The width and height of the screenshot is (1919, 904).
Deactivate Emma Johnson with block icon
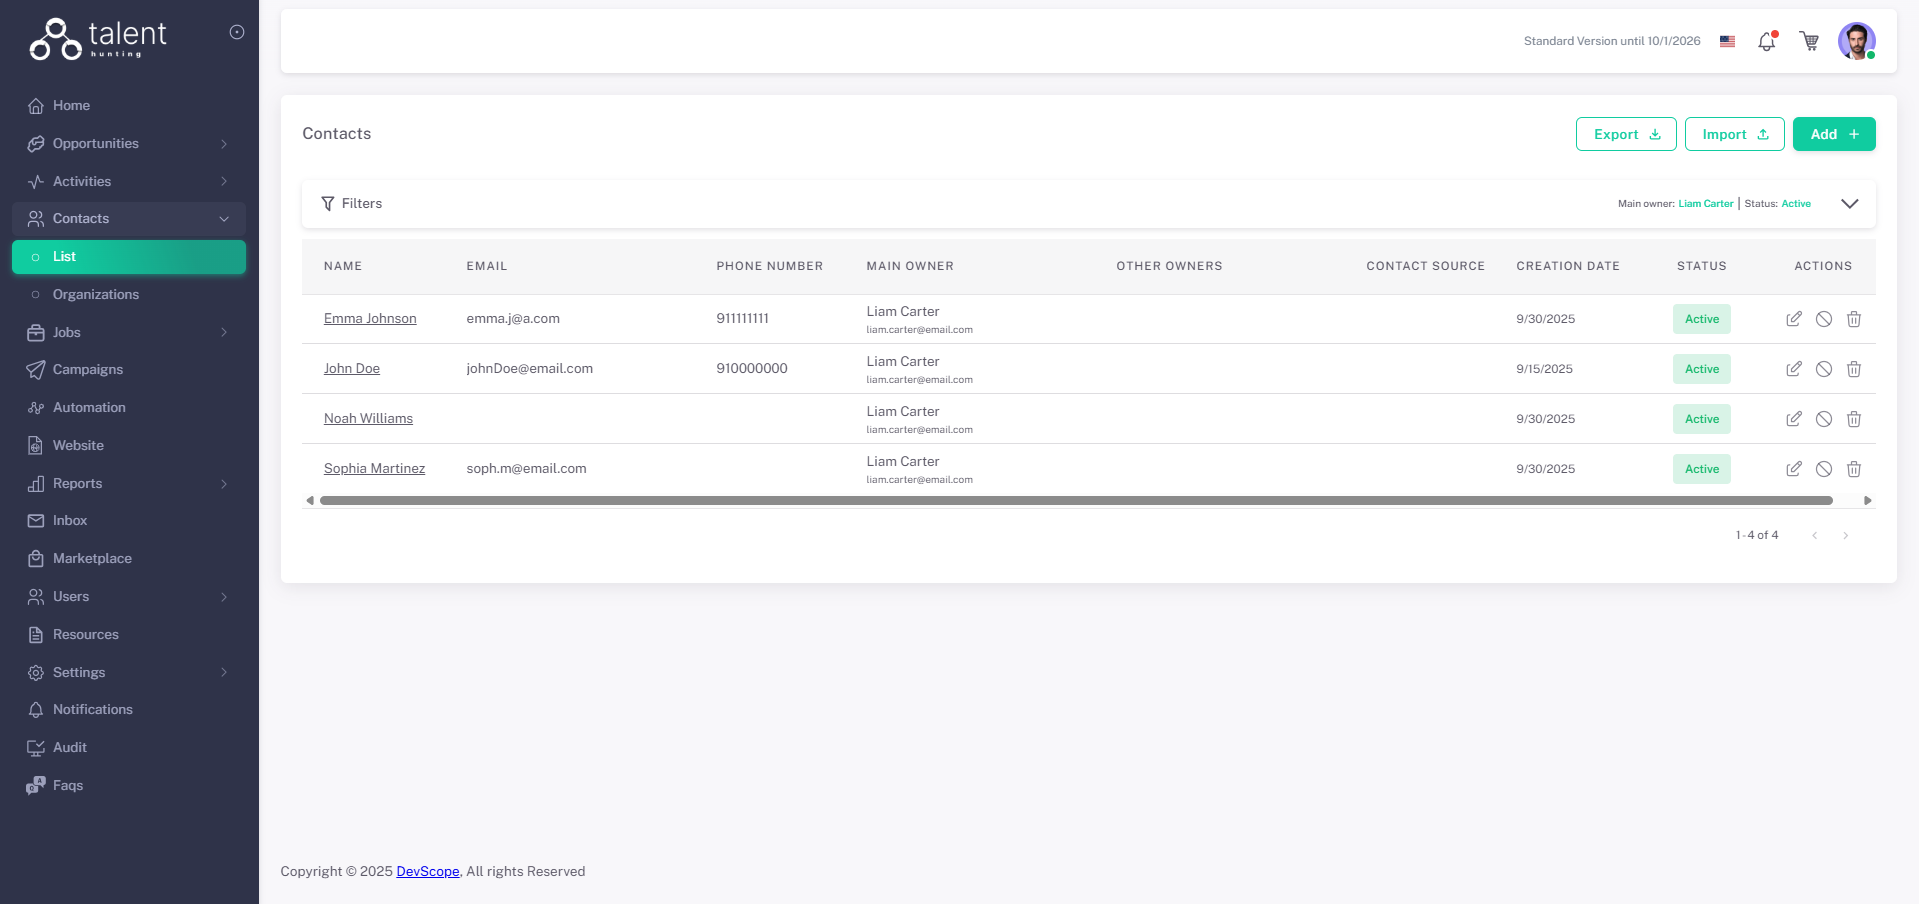click(x=1824, y=319)
